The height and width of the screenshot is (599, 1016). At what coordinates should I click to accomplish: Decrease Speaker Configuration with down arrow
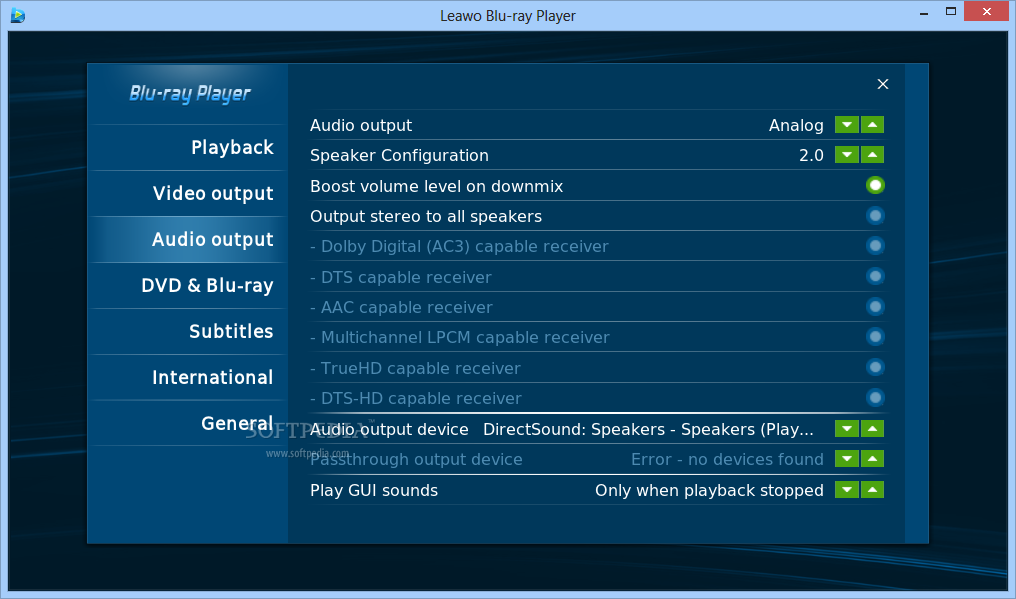[846, 155]
